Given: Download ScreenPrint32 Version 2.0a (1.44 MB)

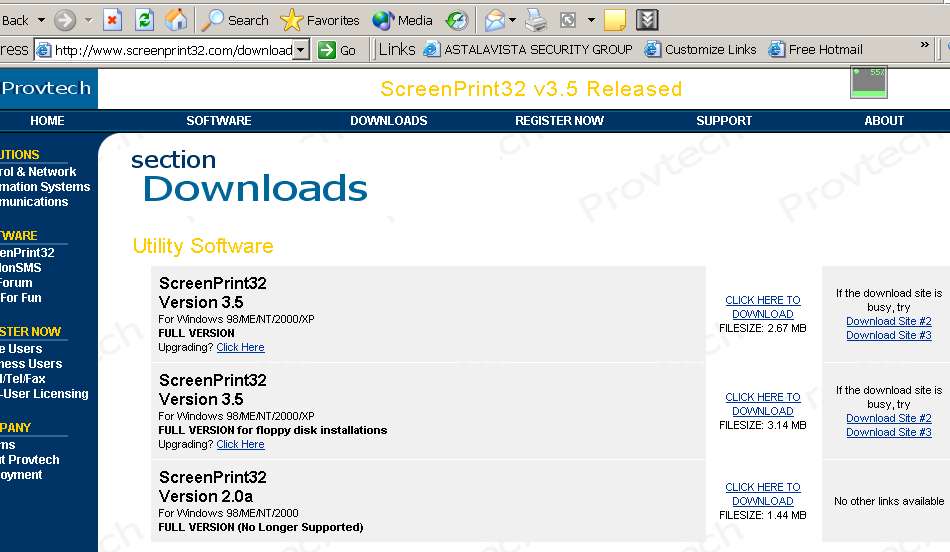Looking at the screenshot, I should 763,494.
